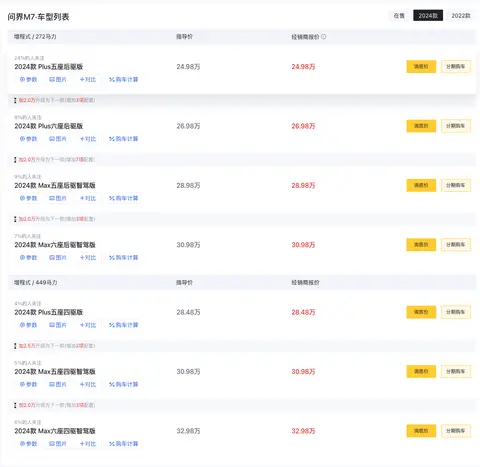
Task: Click 分期购车 for Max六座四驱智驾版
Action: point(456,431)
